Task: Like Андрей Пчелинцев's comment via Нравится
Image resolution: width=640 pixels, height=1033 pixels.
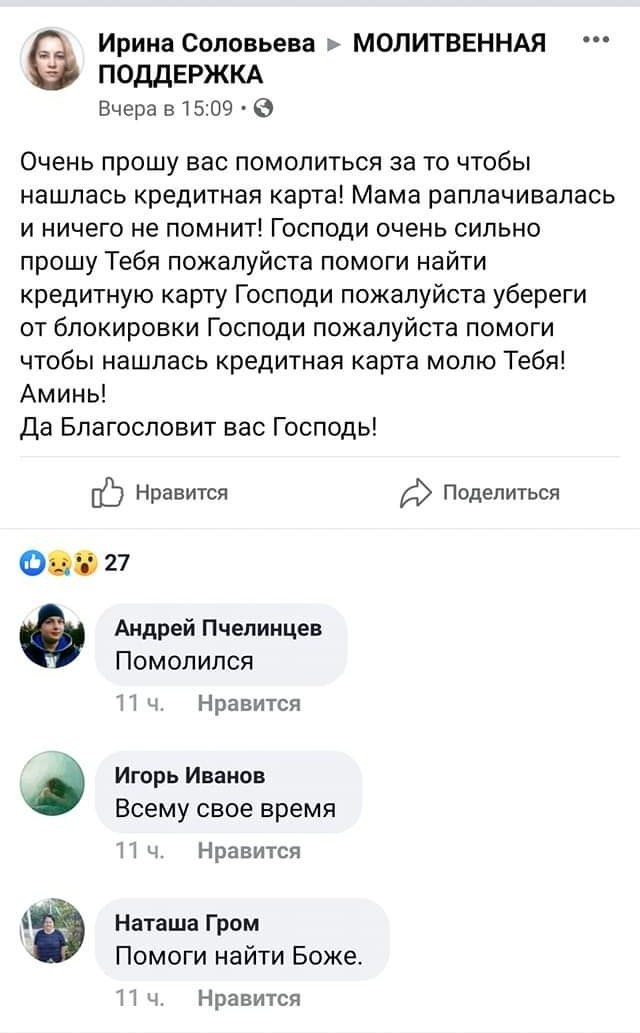Action: pyautogui.click(x=249, y=704)
